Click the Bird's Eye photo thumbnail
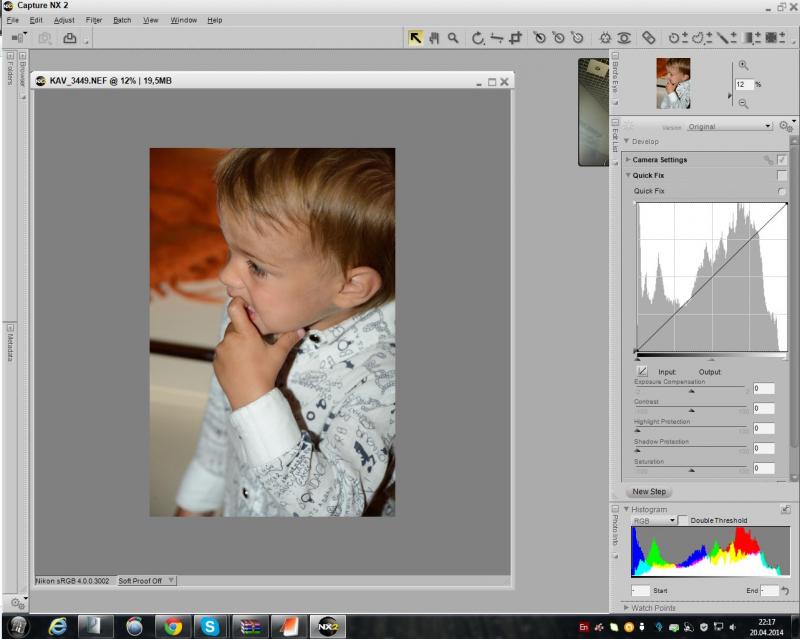Image resolution: width=800 pixels, height=639 pixels. tap(673, 83)
